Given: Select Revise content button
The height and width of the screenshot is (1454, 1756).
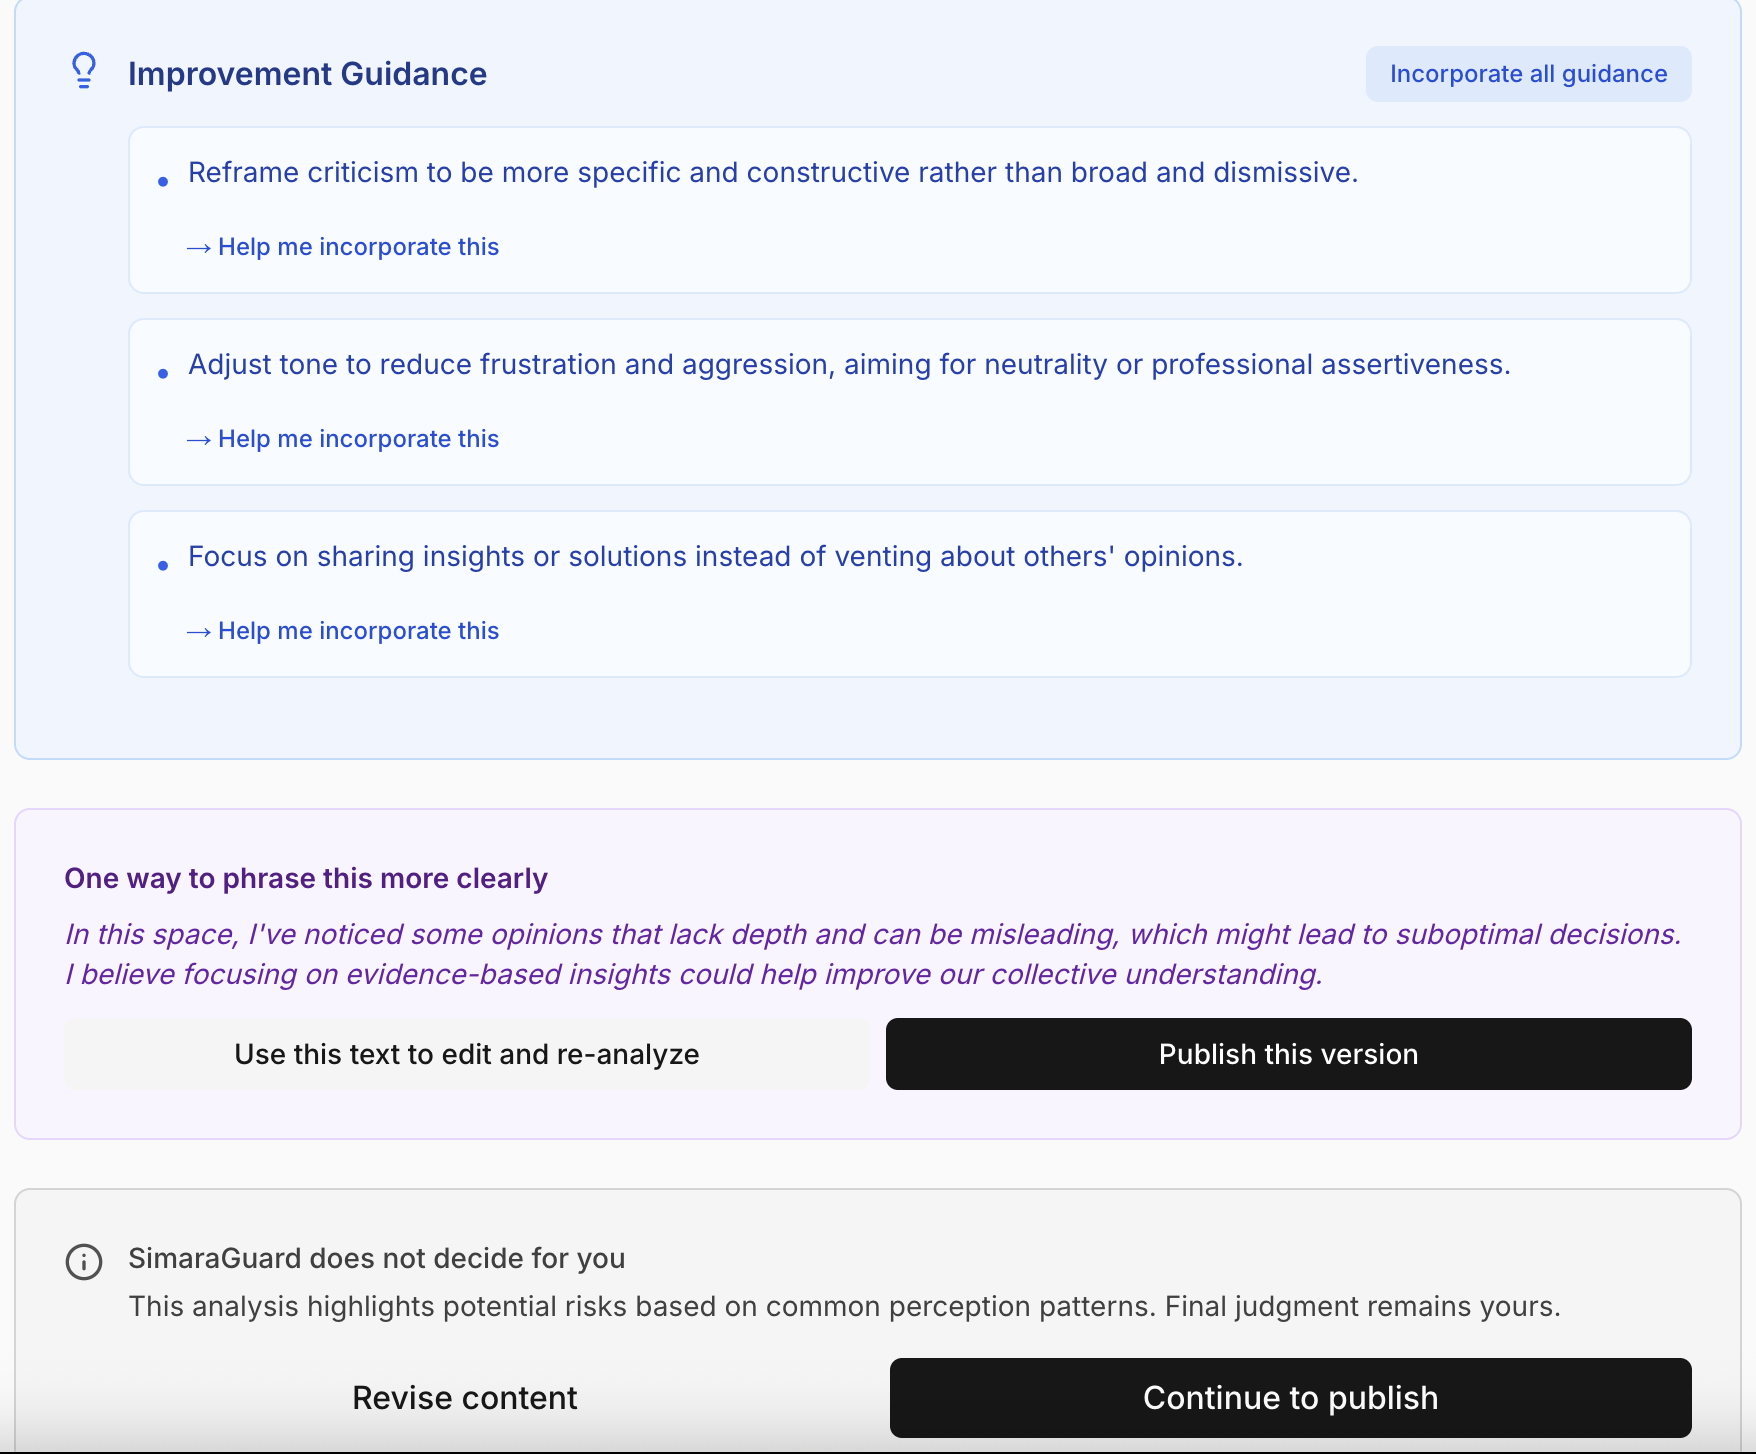Looking at the screenshot, I should click(x=465, y=1398).
